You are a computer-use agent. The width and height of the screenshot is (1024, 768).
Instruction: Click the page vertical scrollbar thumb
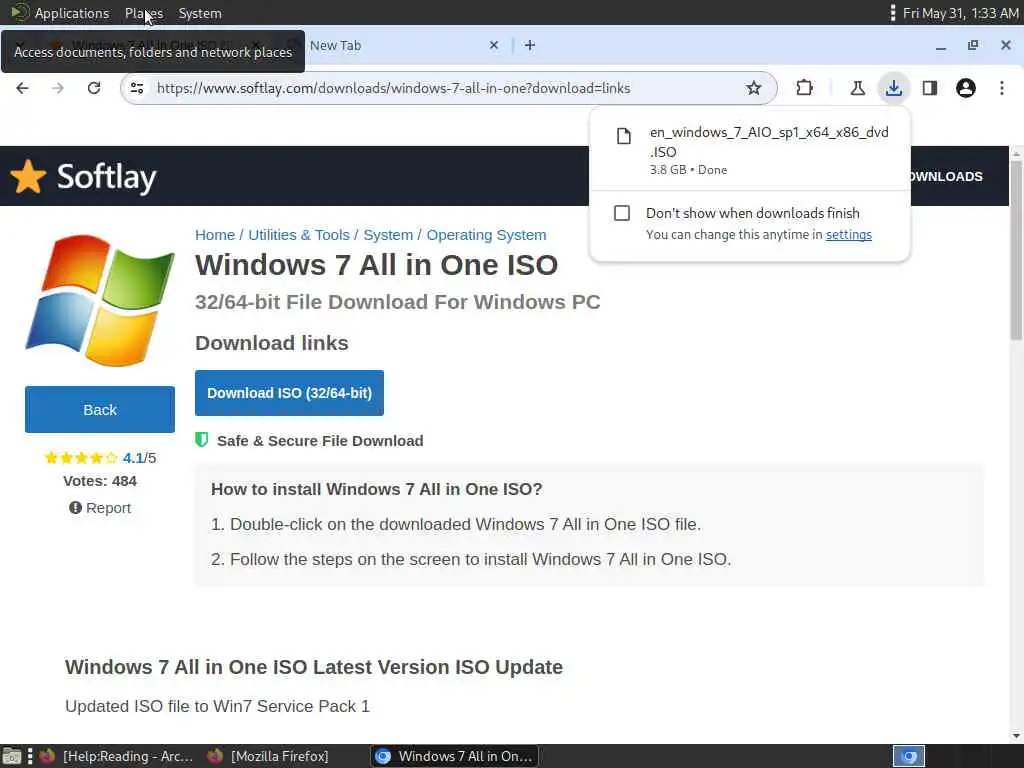click(x=1016, y=251)
